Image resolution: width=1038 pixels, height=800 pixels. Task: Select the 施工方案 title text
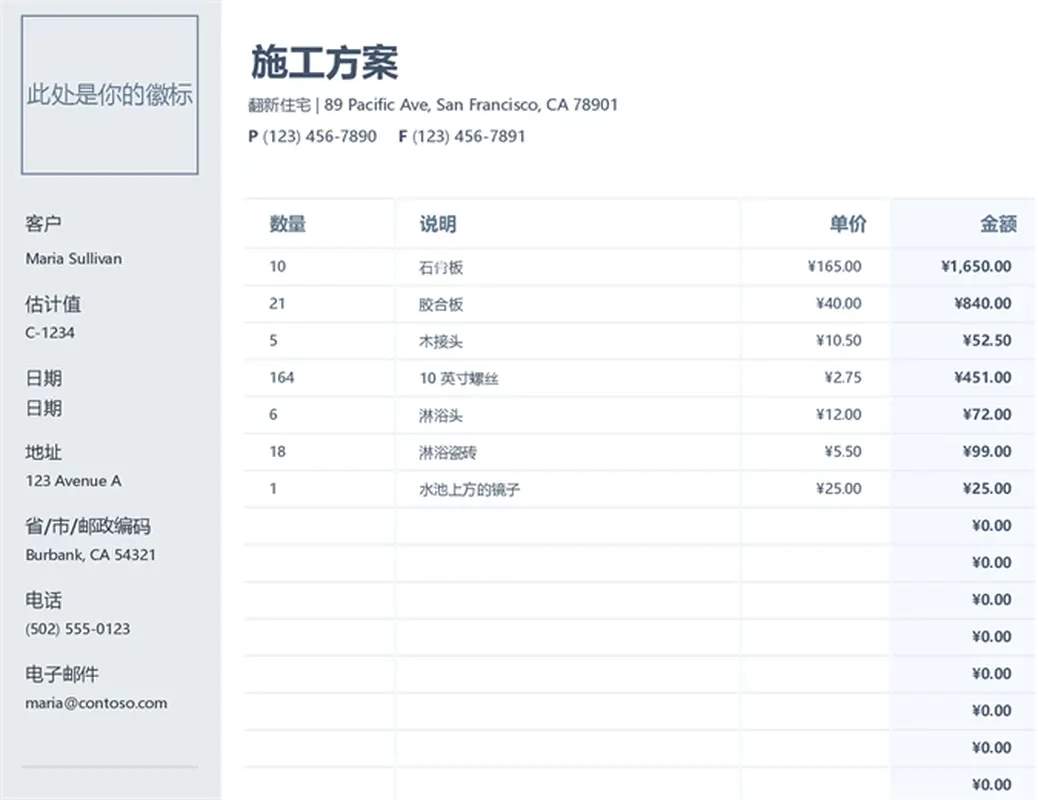tap(323, 63)
